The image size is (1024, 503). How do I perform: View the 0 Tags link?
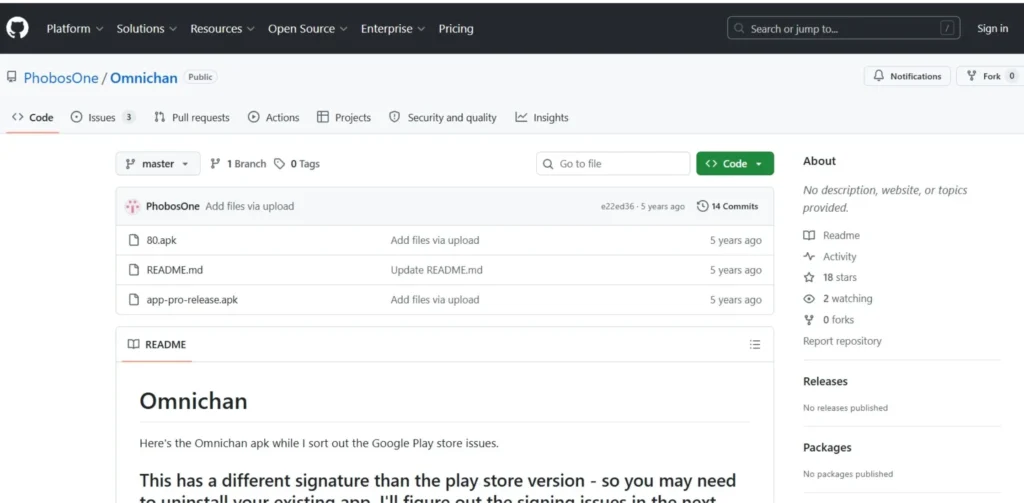(x=296, y=164)
